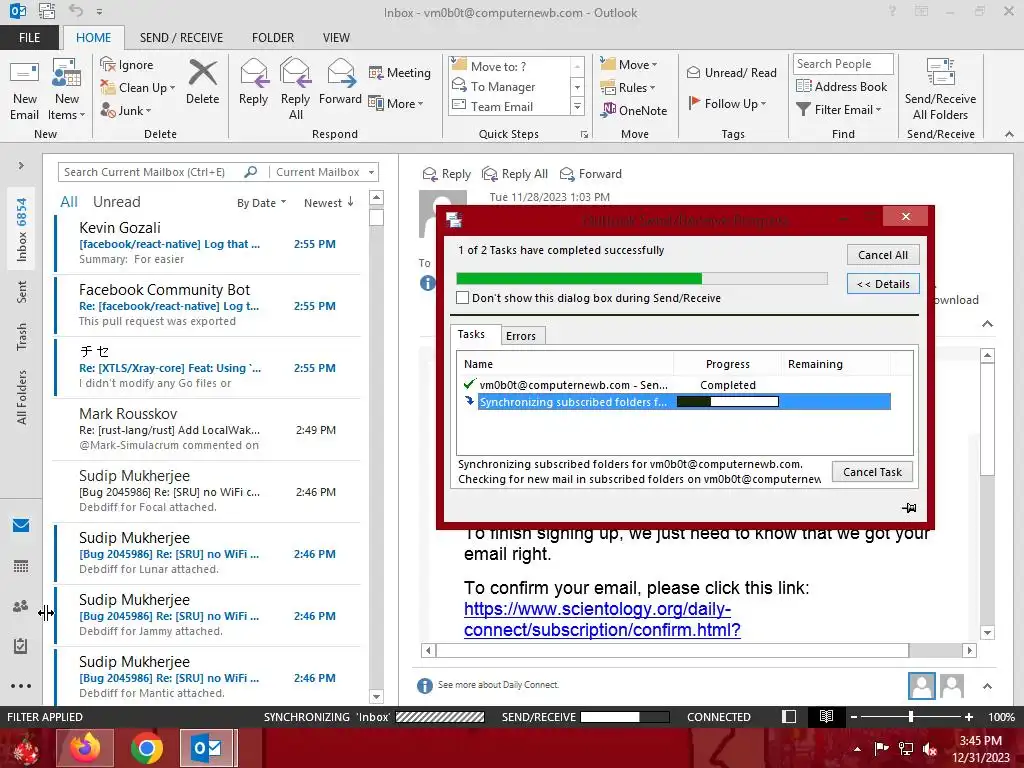Open the Move dropdown in ribbon

pyautogui.click(x=629, y=65)
